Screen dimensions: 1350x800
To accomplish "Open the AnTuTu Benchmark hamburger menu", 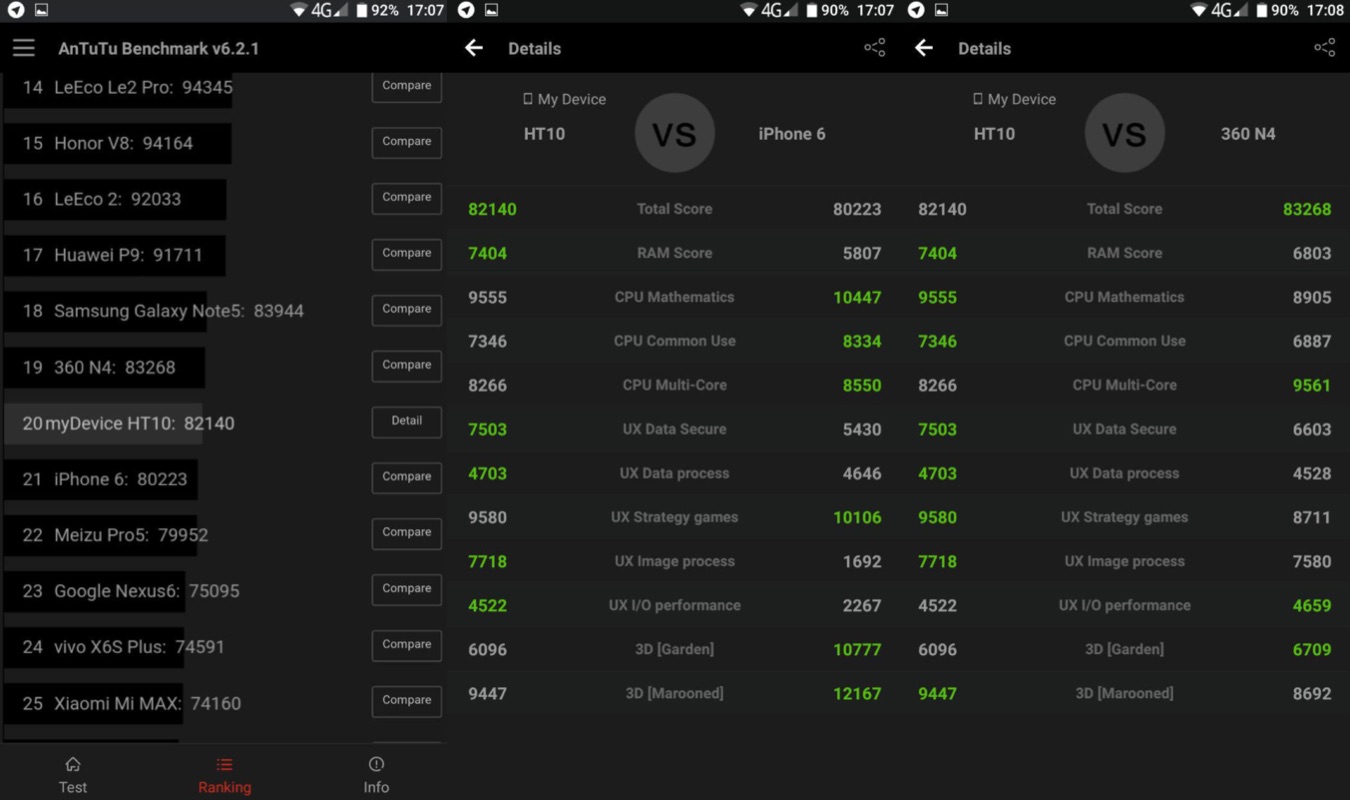I will [24, 48].
